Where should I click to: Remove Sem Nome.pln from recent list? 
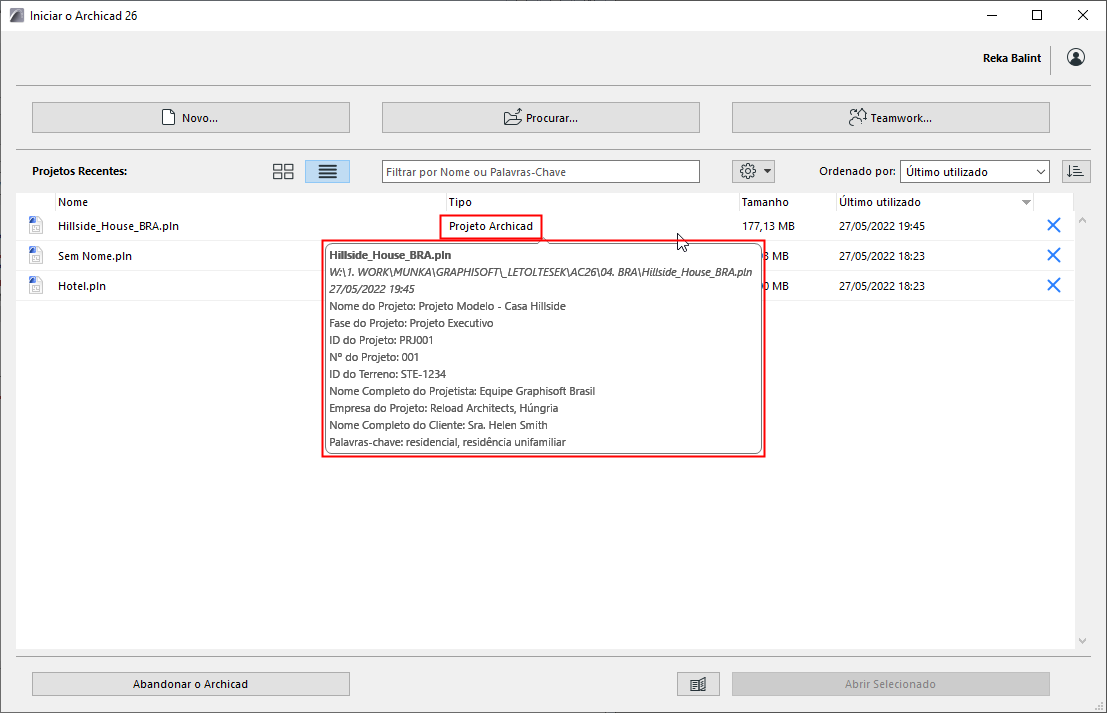coord(1053,255)
